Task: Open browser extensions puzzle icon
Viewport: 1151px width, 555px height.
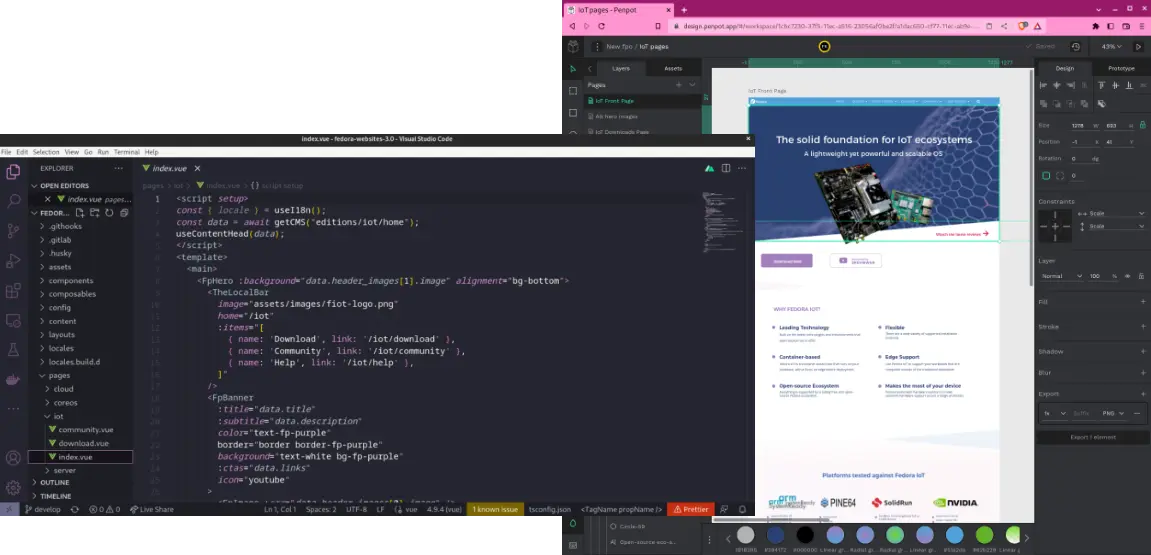Action: click(x=1095, y=26)
